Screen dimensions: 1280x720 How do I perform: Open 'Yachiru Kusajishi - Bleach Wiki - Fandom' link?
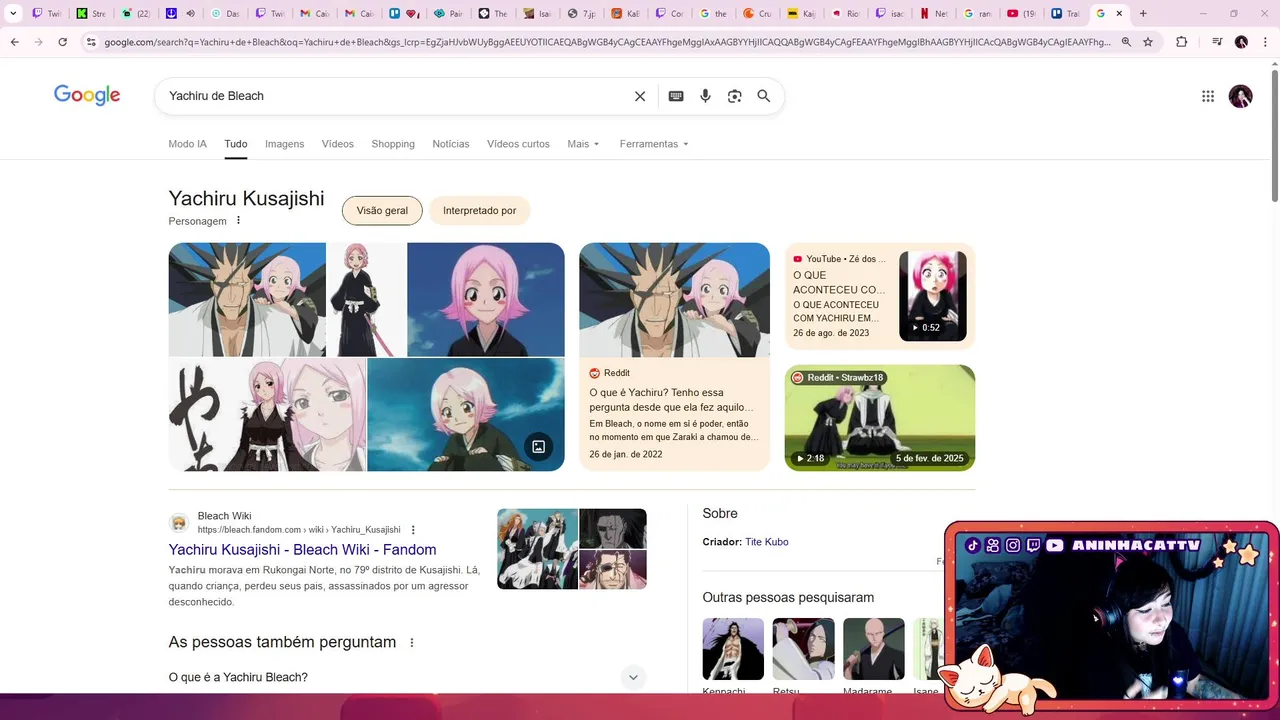[302, 549]
